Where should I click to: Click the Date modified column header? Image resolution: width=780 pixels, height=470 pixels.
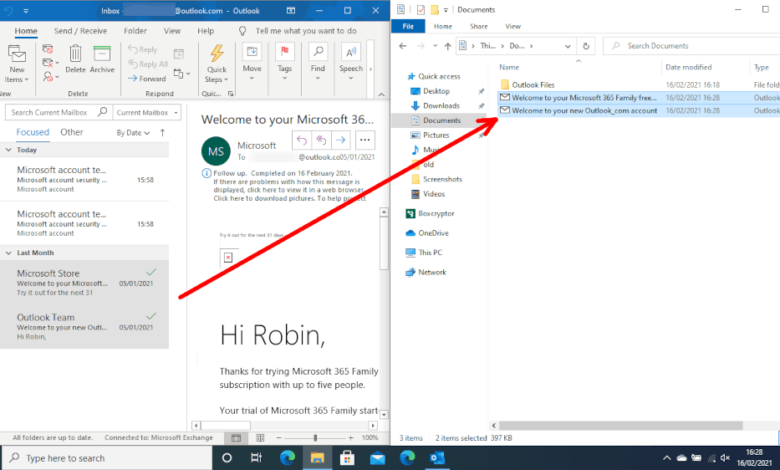tap(688, 67)
